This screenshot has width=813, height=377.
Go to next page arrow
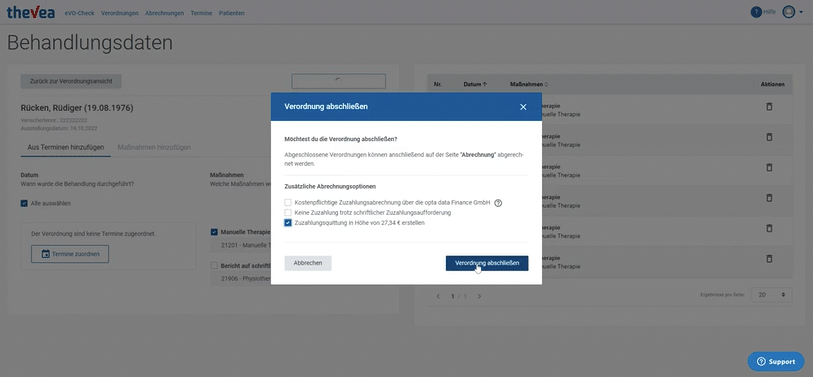[x=479, y=296]
